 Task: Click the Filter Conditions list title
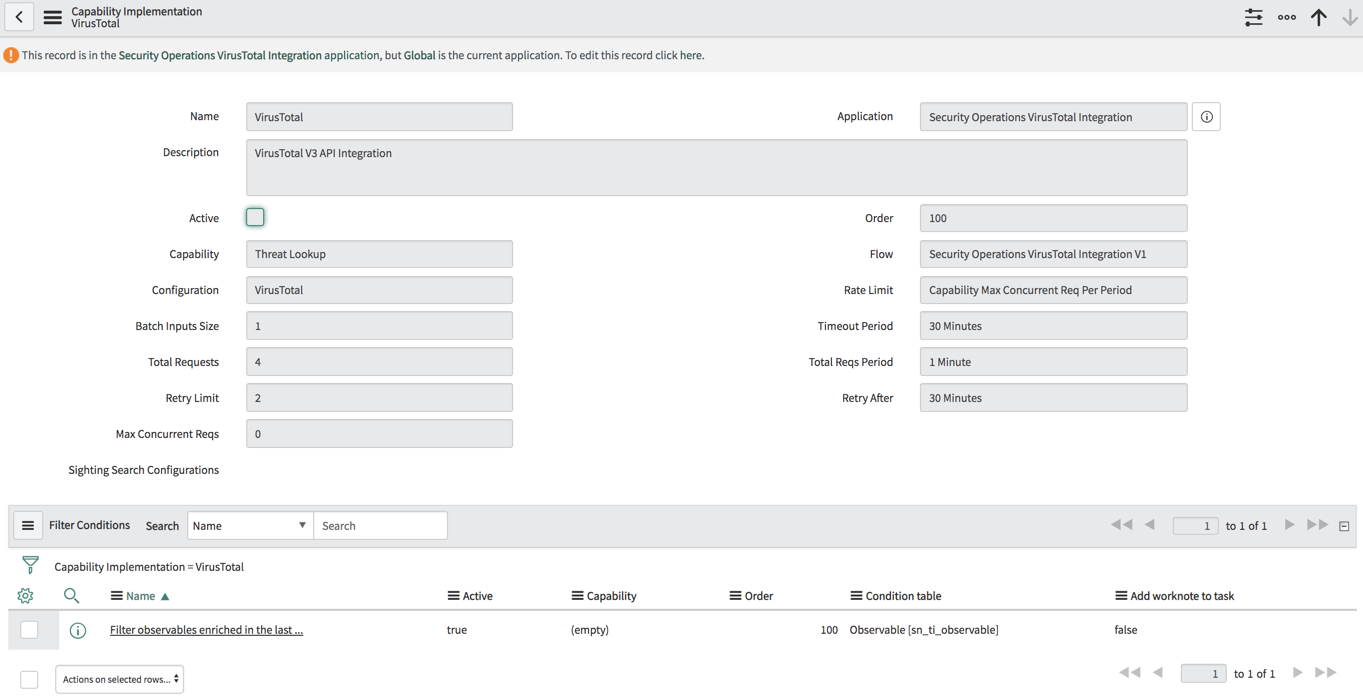89,525
